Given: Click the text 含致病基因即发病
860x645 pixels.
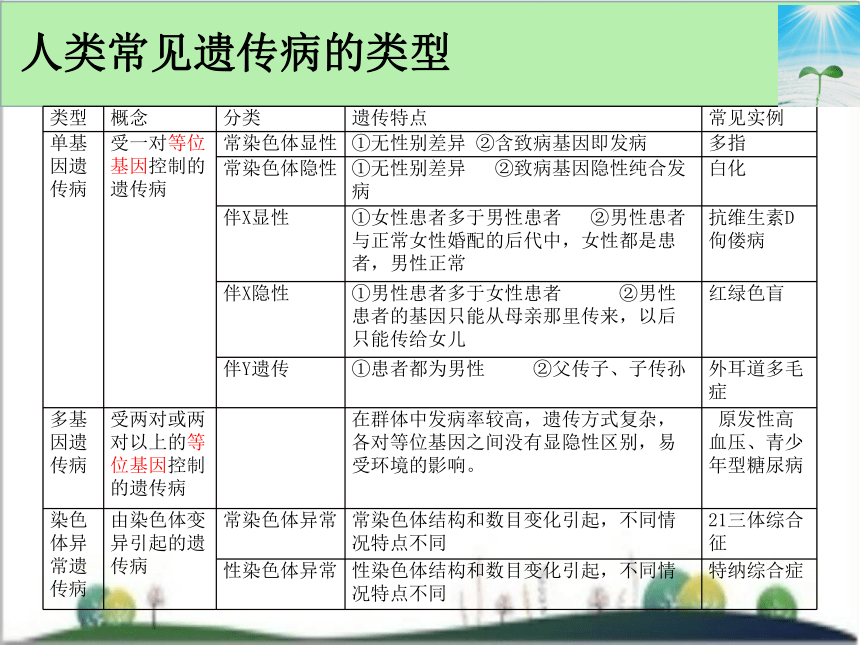Looking at the screenshot, I should (x=570, y=143).
